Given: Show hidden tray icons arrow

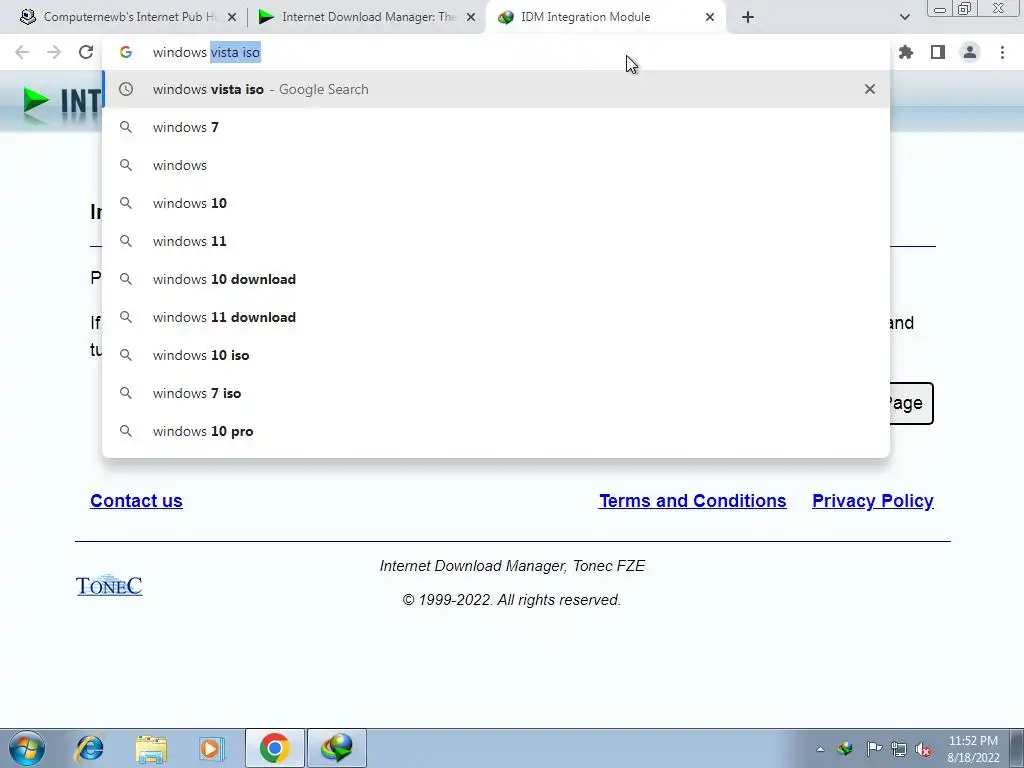Looking at the screenshot, I should pyautogui.click(x=820, y=749).
